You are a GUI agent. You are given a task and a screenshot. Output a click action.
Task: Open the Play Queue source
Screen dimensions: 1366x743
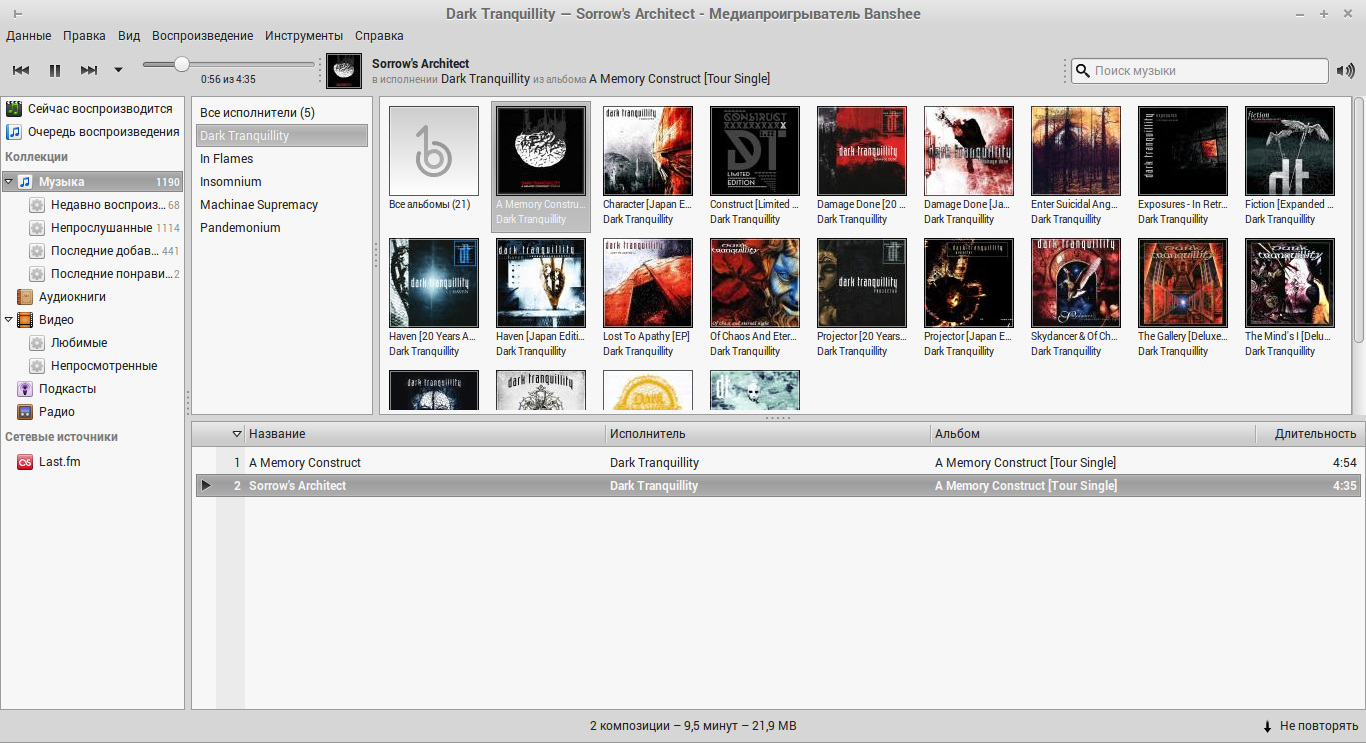103,132
